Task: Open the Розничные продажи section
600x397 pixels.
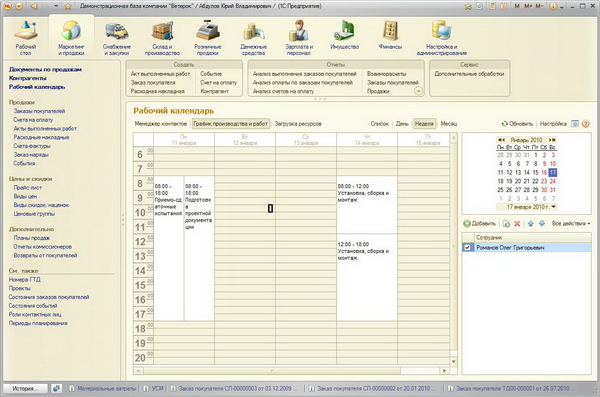Action: [x=208, y=38]
